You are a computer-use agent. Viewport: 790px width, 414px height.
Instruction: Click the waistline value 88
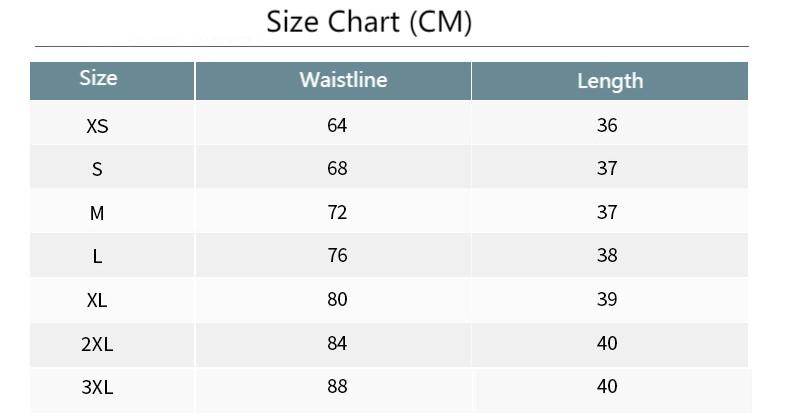[337, 386]
